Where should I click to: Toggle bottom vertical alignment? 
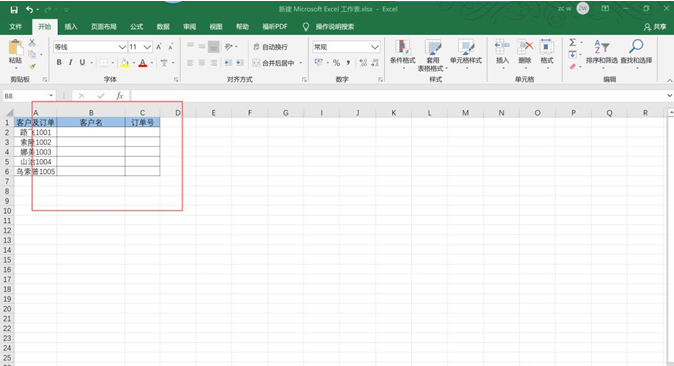(x=214, y=46)
